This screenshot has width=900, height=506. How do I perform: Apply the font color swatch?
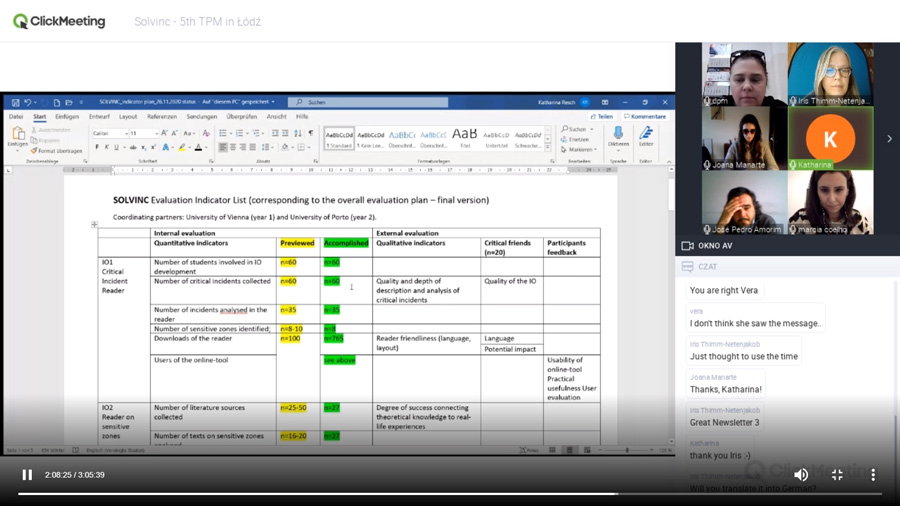coord(199,147)
